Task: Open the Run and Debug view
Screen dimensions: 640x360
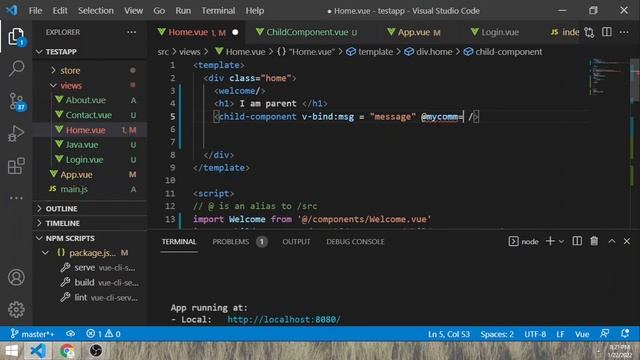Action: click(16, 133)
